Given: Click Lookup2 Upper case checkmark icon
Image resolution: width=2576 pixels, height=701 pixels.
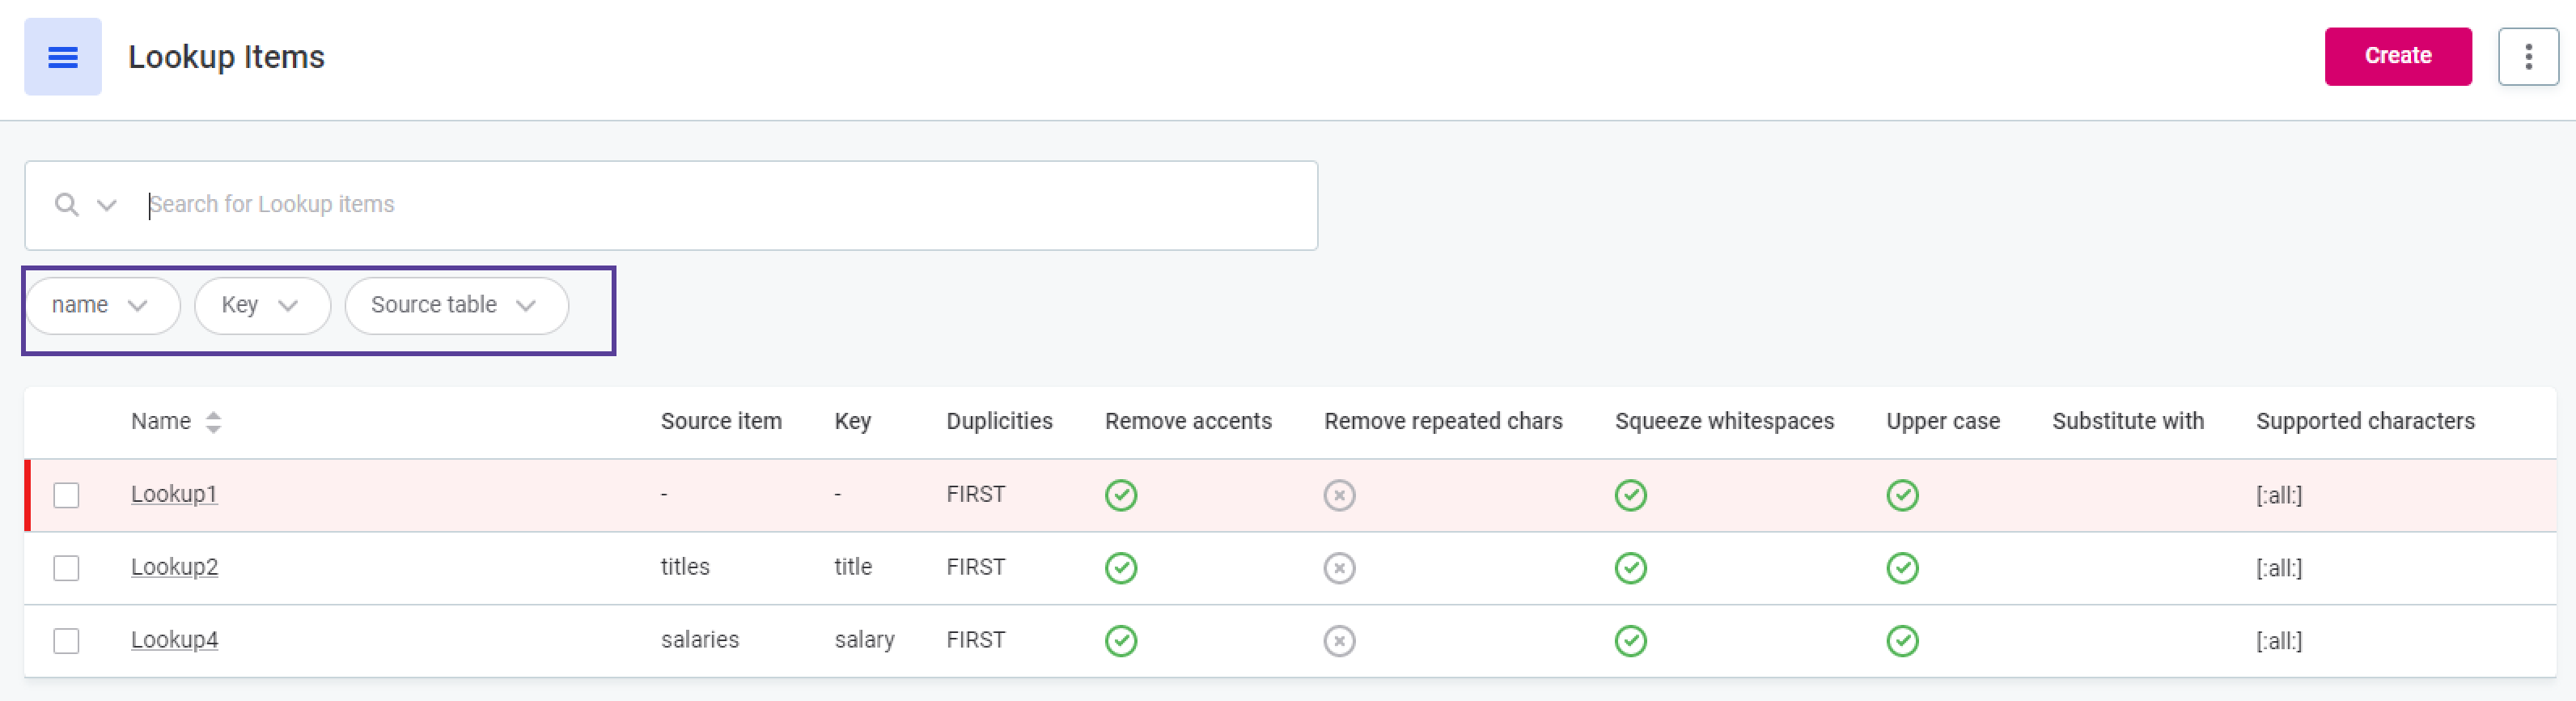Looking at the screenshot, I should (1901, 568).
